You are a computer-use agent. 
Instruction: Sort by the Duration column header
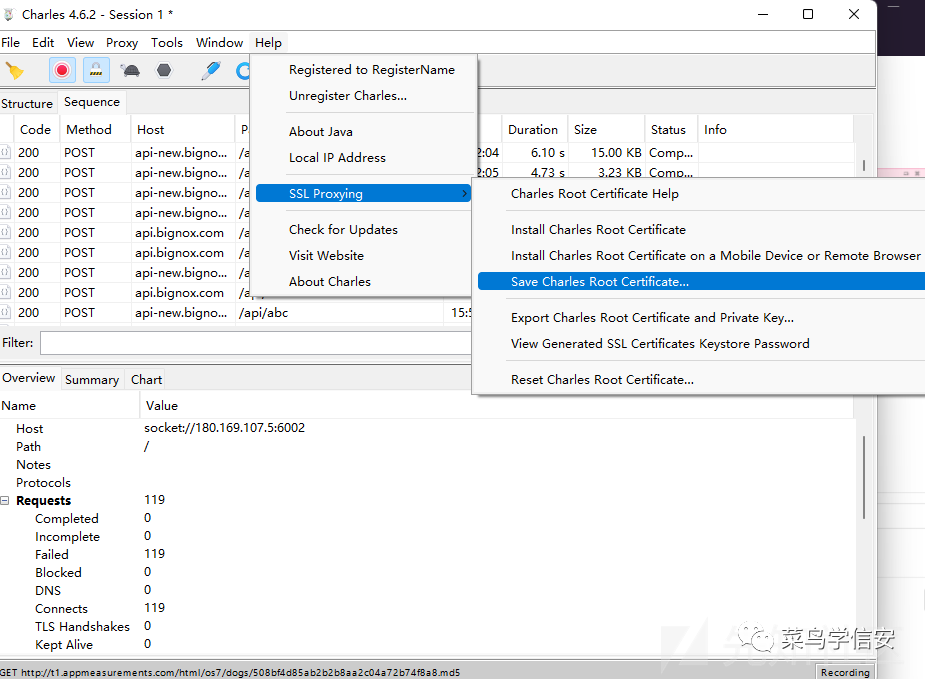[x=532, y=129]
